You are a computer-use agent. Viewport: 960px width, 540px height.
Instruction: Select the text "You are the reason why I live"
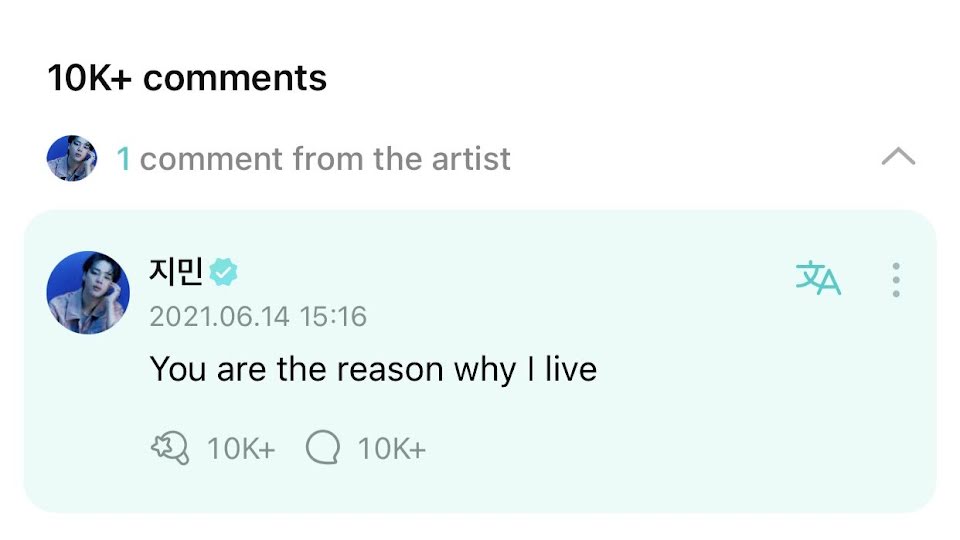[373, 370]
